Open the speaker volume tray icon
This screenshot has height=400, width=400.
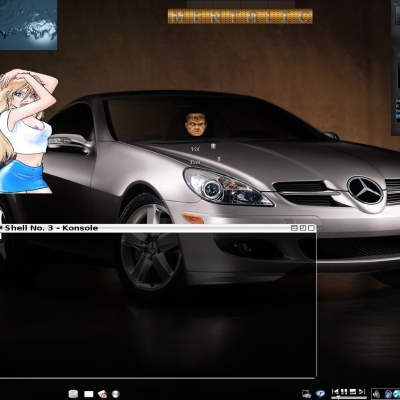(377, 394)
